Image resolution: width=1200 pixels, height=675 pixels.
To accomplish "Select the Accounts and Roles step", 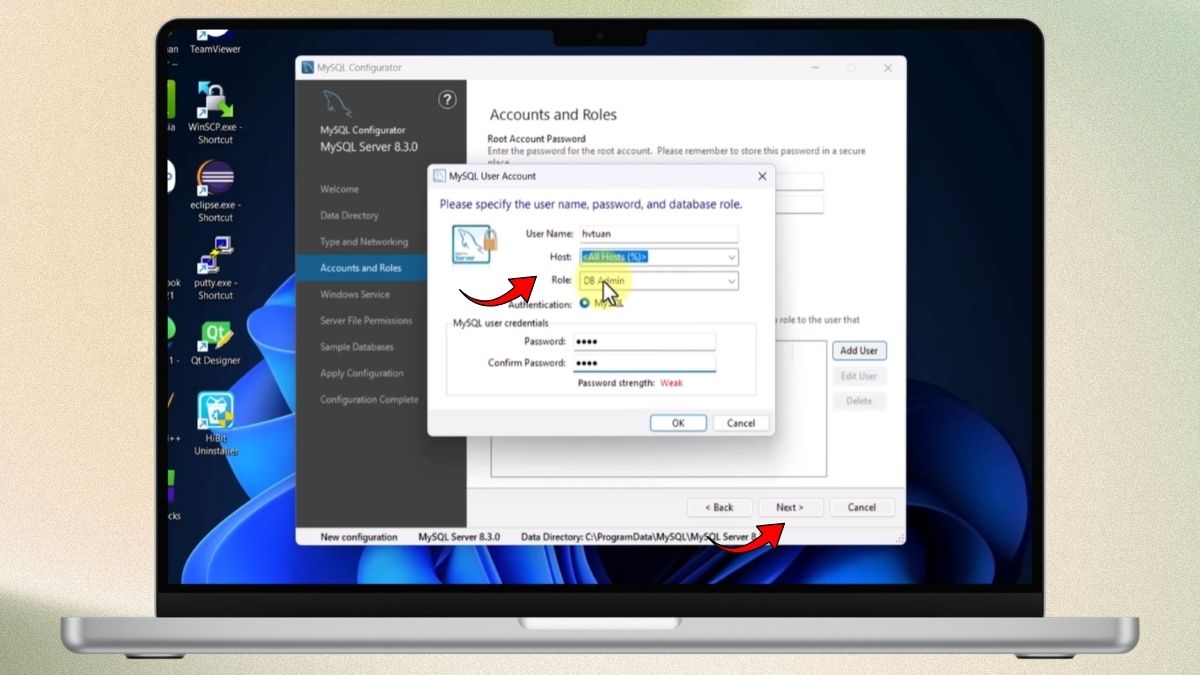I will [x=361, y=268].
